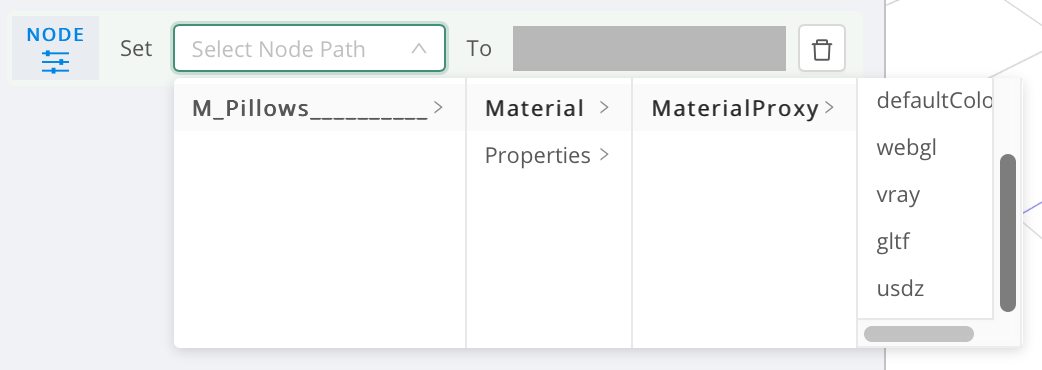Expand the Material submenu chevron
This screenshot has height=370, width=1042.
point(604,107)
